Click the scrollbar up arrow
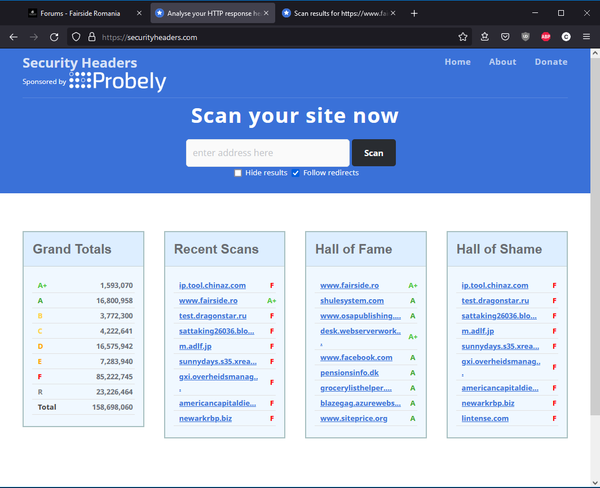The height and width of the screenshot is (488, 600). (x=595, y=54)
